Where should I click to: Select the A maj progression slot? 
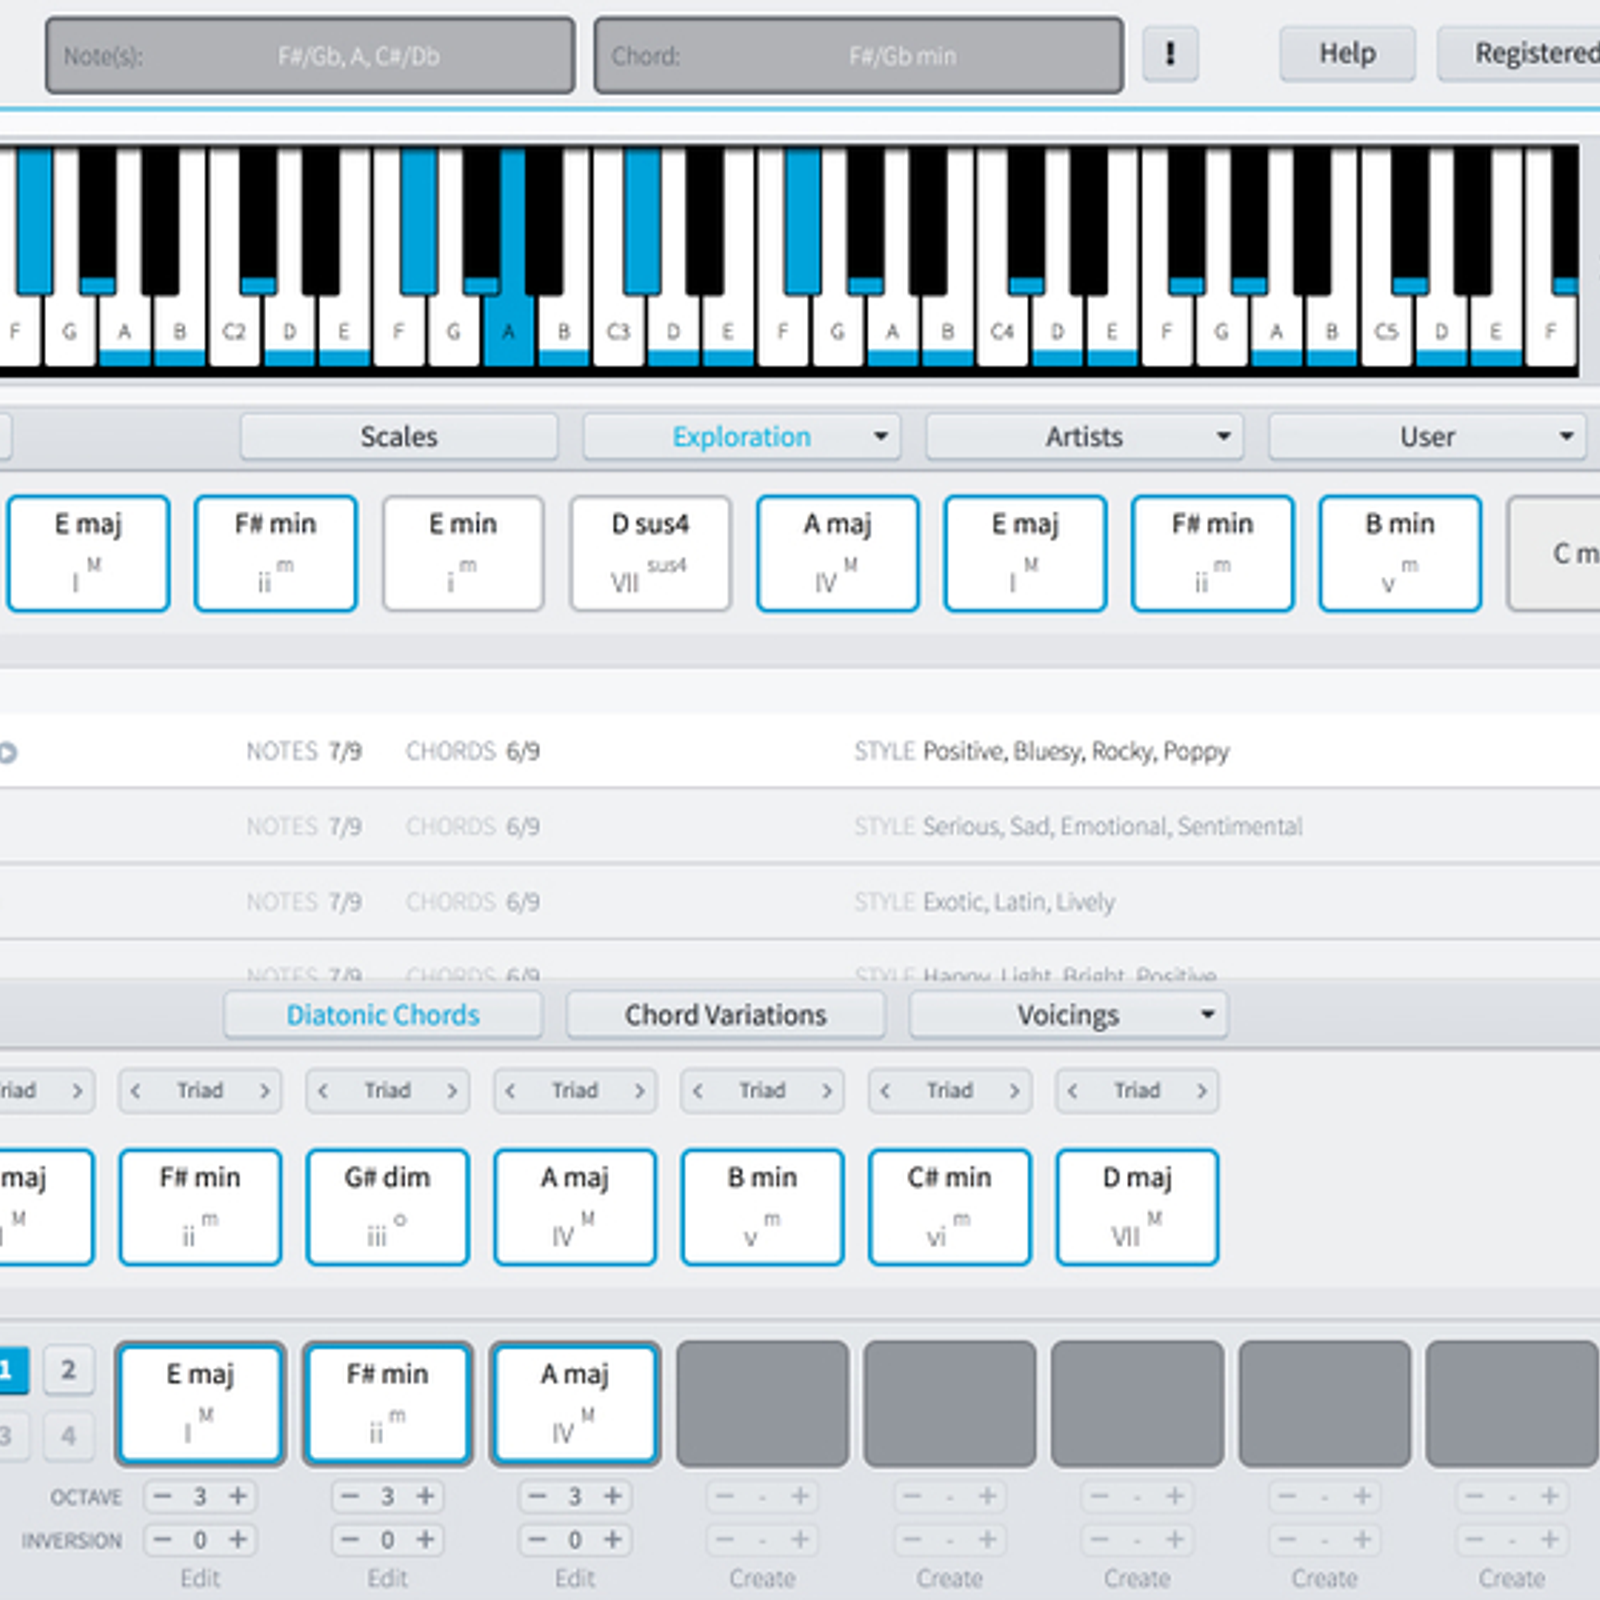575,1404
